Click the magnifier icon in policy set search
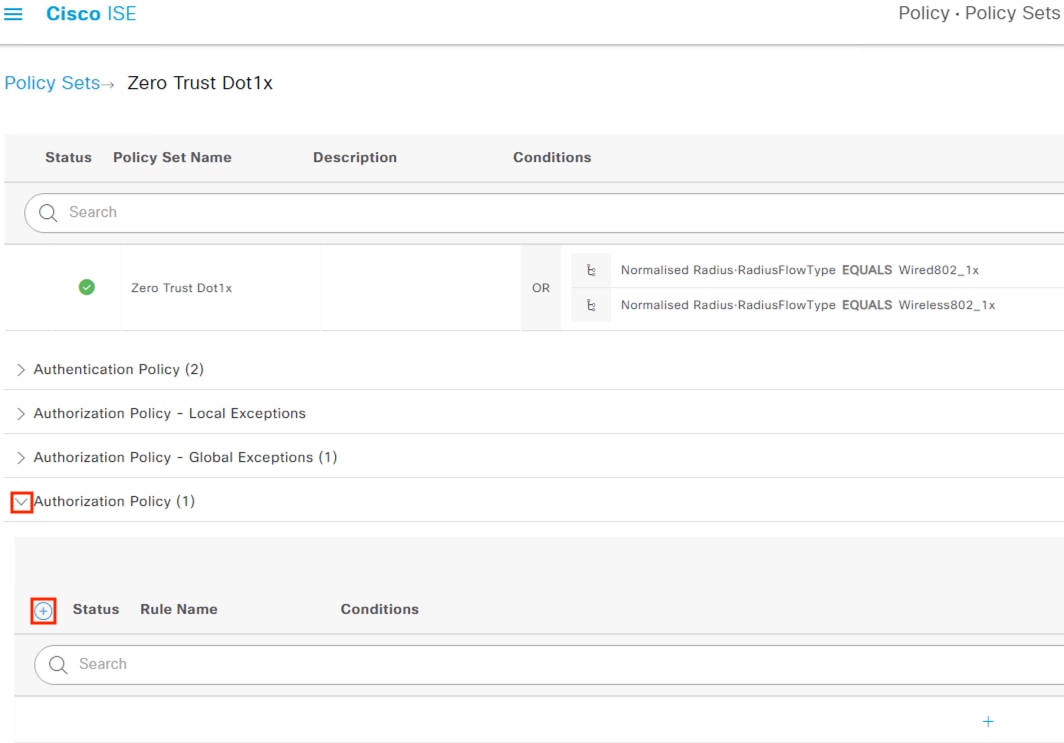This screenshot has height=743, width=1064. point(48,212)
